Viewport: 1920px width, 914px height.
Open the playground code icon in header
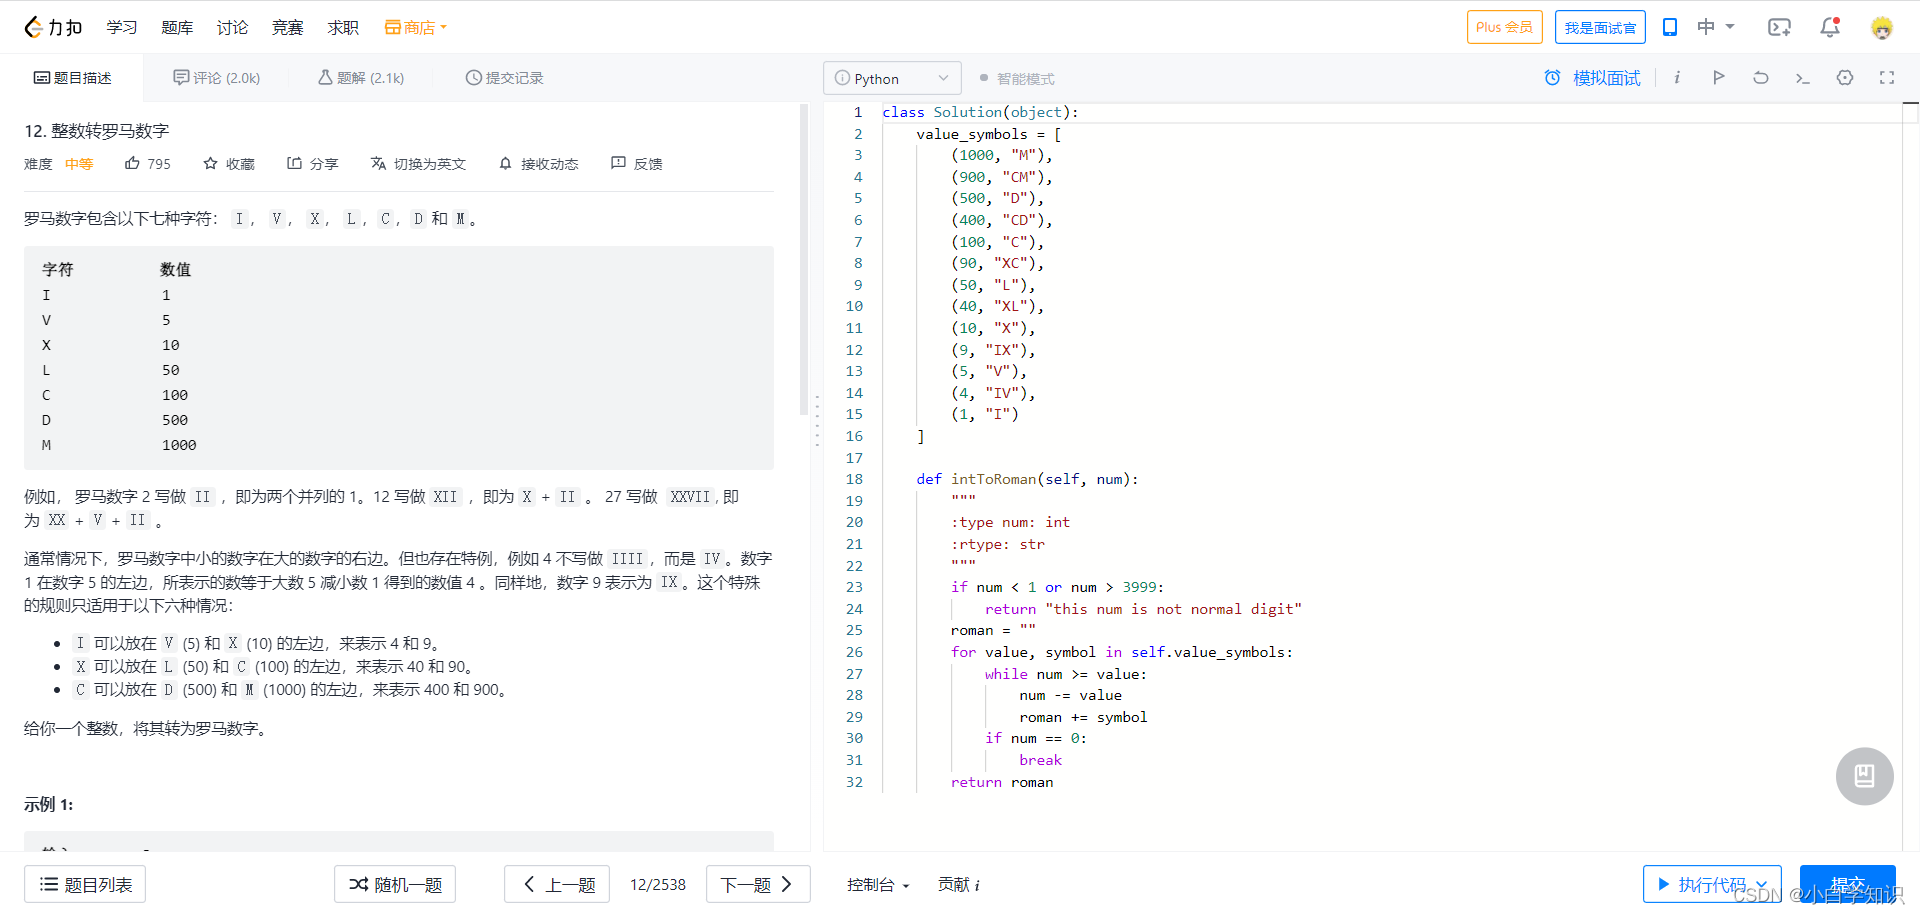1779,27
